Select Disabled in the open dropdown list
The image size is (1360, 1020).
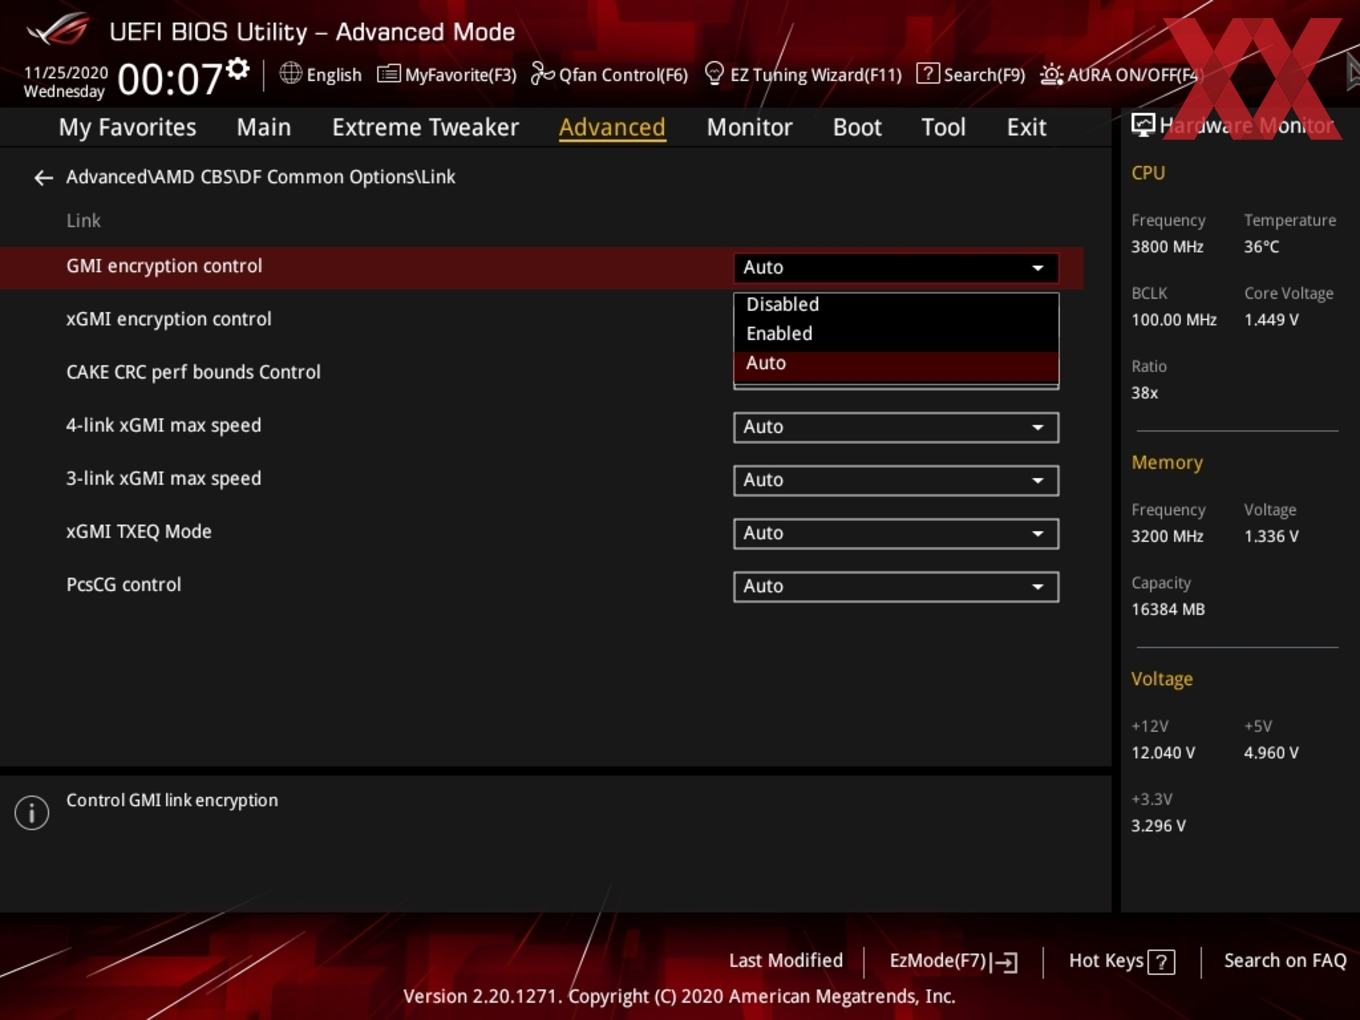[896, 305]
